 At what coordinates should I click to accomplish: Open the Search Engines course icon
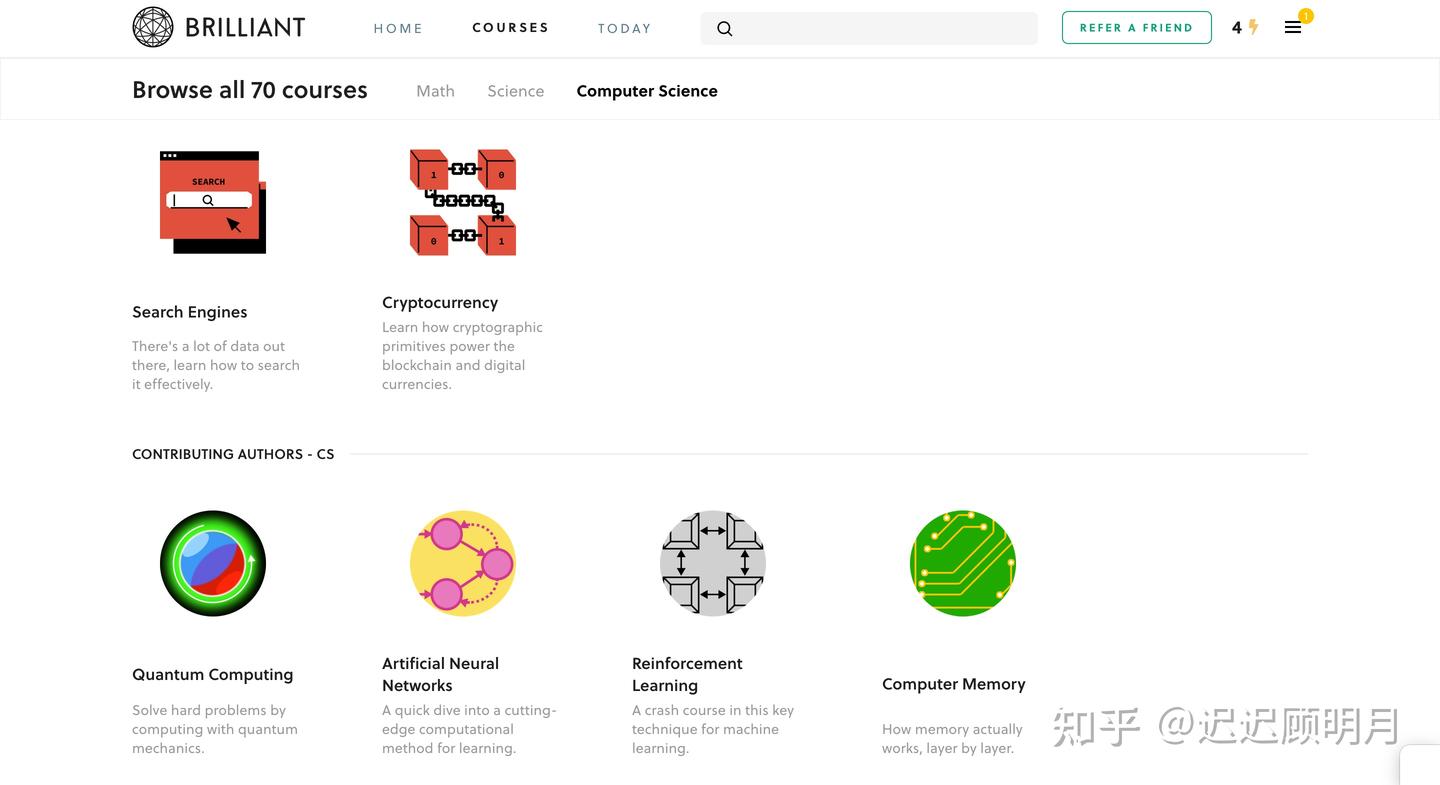pyautogui.click(x=213, y=202)
